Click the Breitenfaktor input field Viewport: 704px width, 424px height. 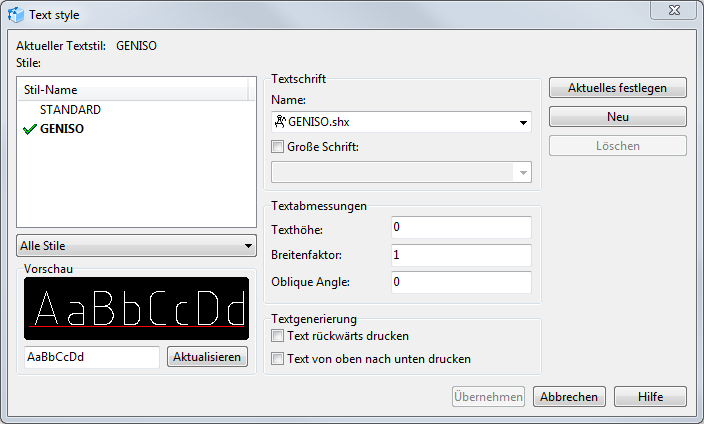pos(461,255)
